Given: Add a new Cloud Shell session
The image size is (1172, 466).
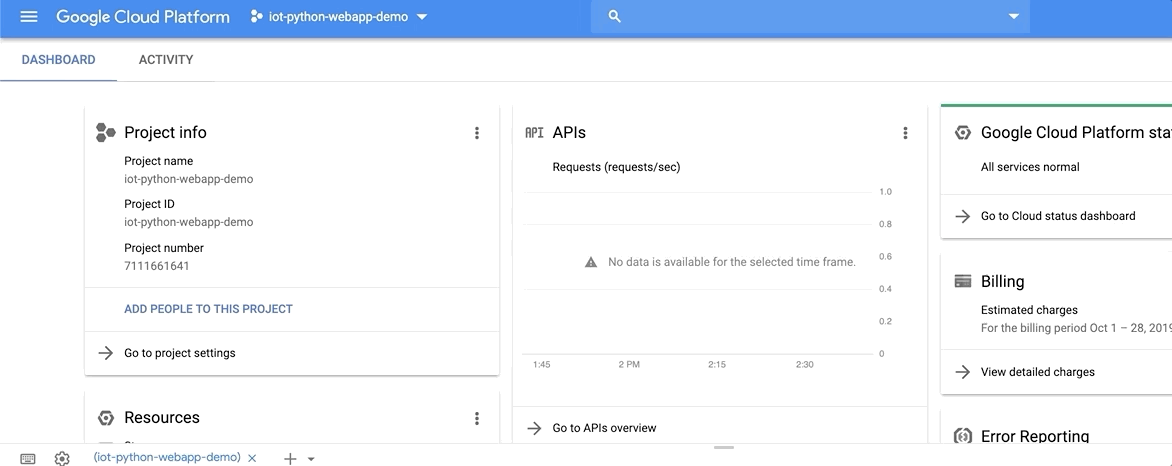Looking at the screenshot, I should point(290,459).
